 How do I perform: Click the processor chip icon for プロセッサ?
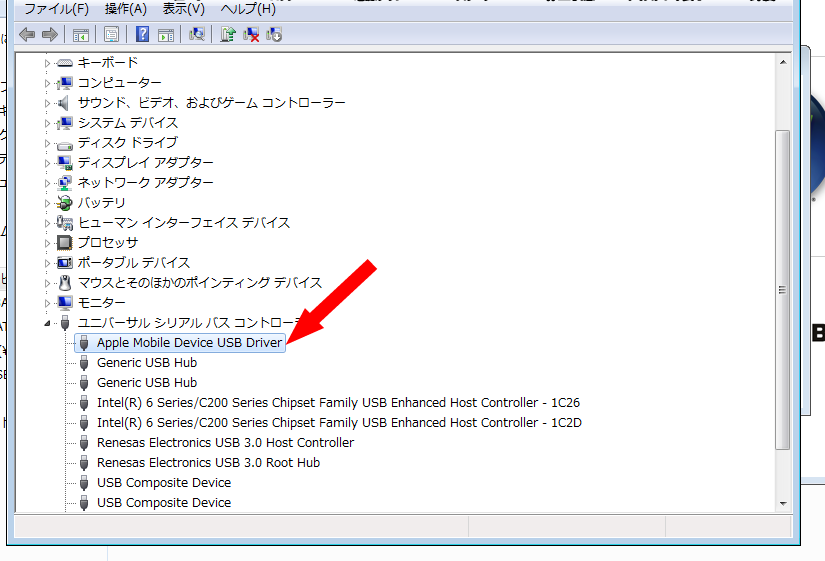64,243
